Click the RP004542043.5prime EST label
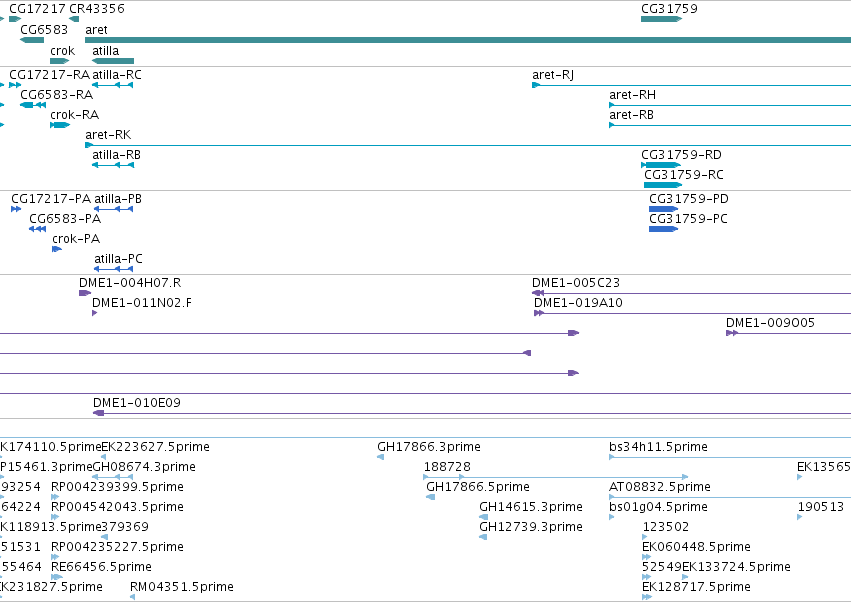The height and width of the screenshot is (602, 851). coord(117,508)
